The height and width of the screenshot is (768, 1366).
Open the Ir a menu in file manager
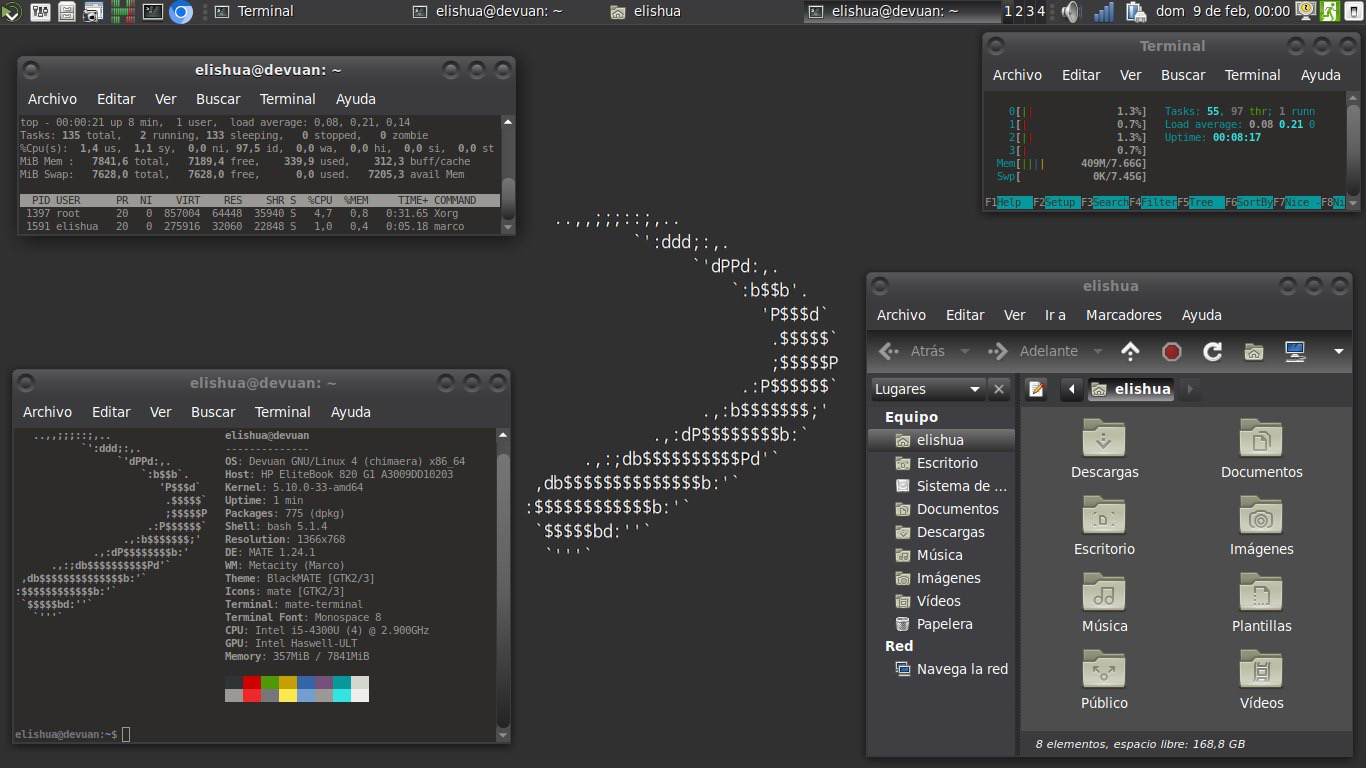tap(1055, 315)
